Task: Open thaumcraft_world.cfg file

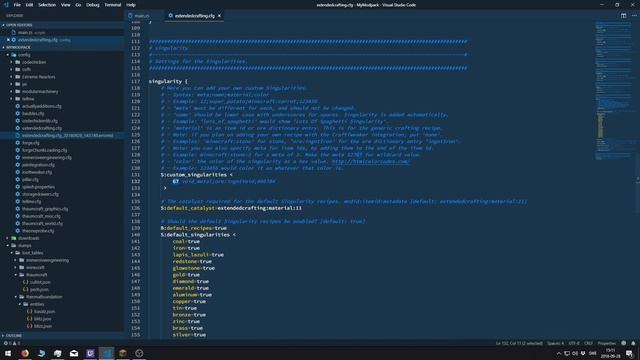Action: coord(42,224)
